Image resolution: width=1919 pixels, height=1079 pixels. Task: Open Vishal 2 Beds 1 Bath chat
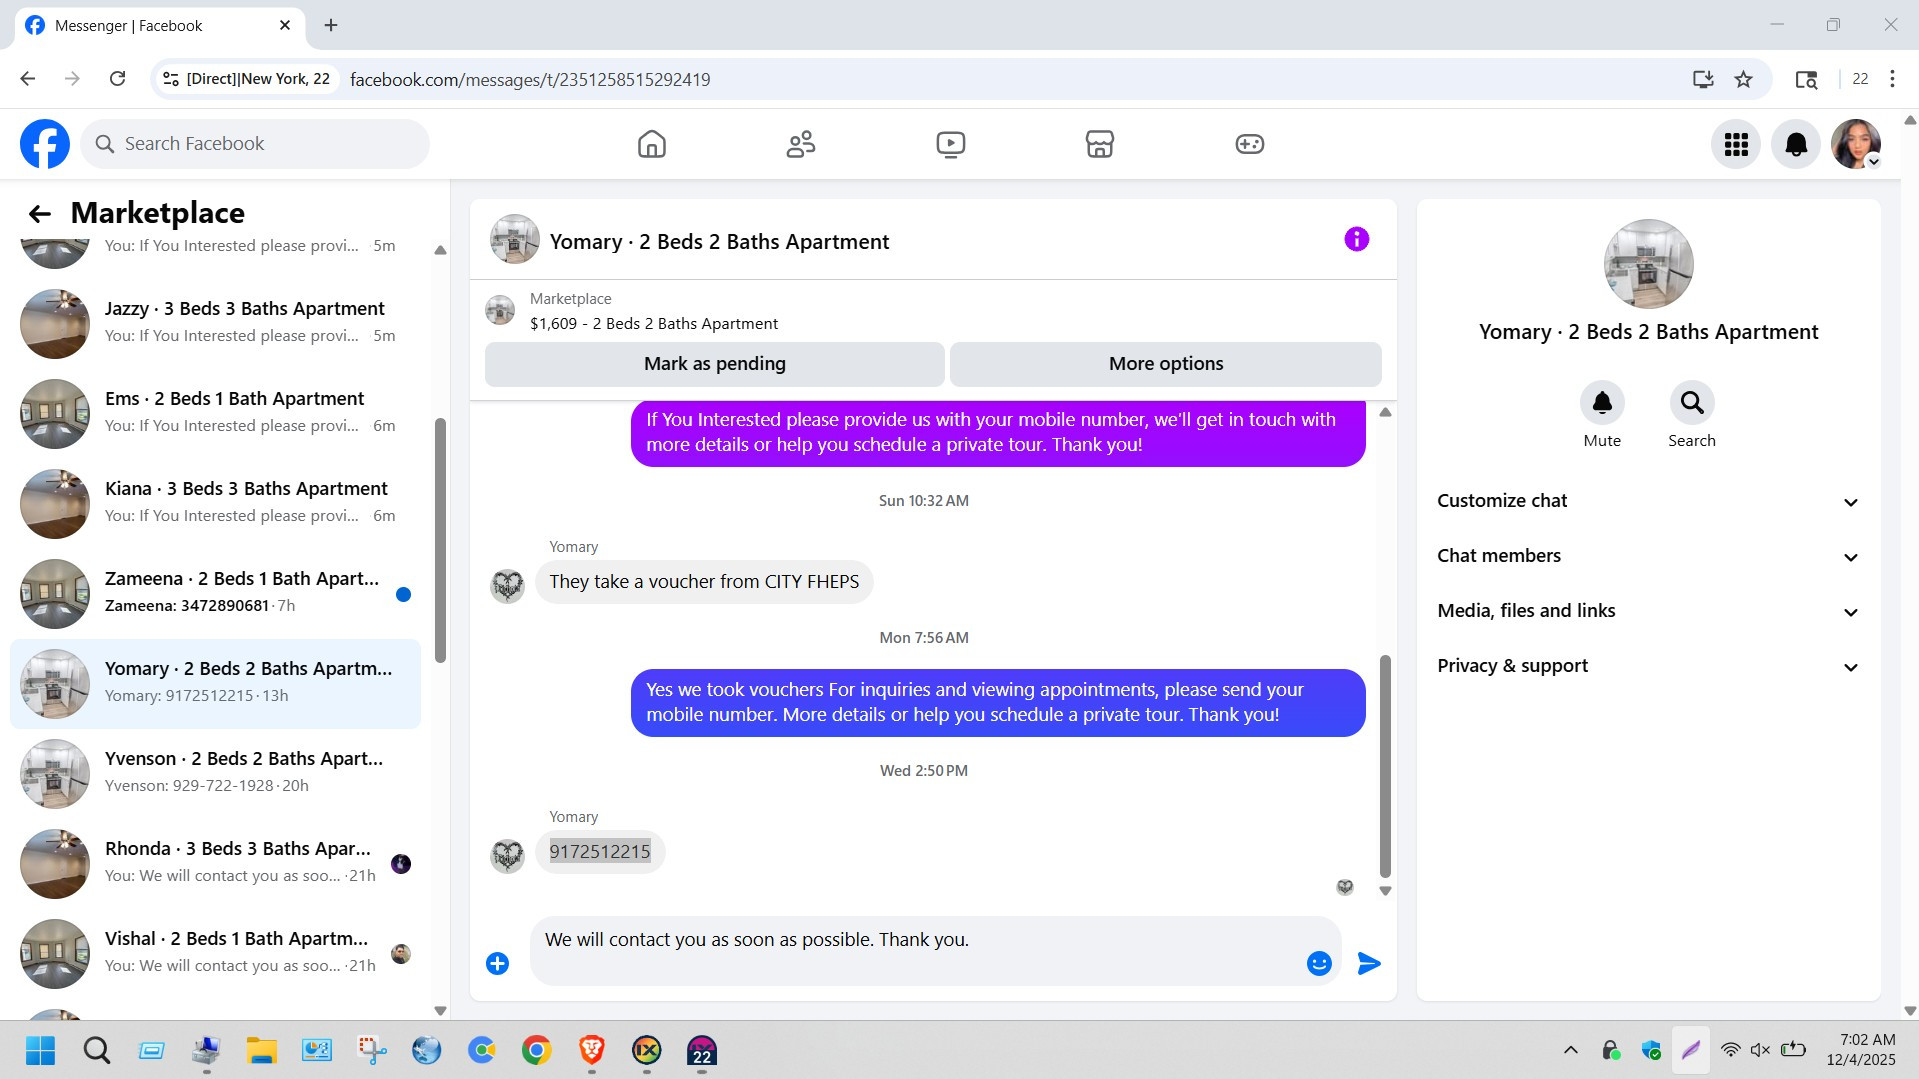pos(215,954)
